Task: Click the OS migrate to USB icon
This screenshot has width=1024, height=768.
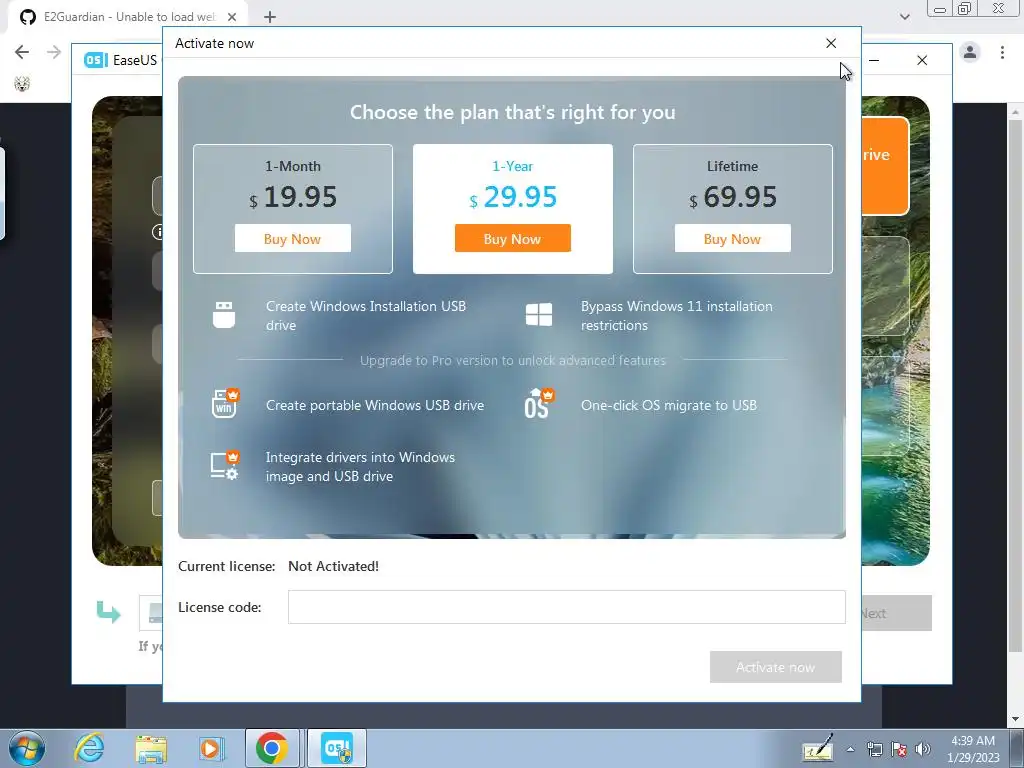Action: click(x=539, y=404)
